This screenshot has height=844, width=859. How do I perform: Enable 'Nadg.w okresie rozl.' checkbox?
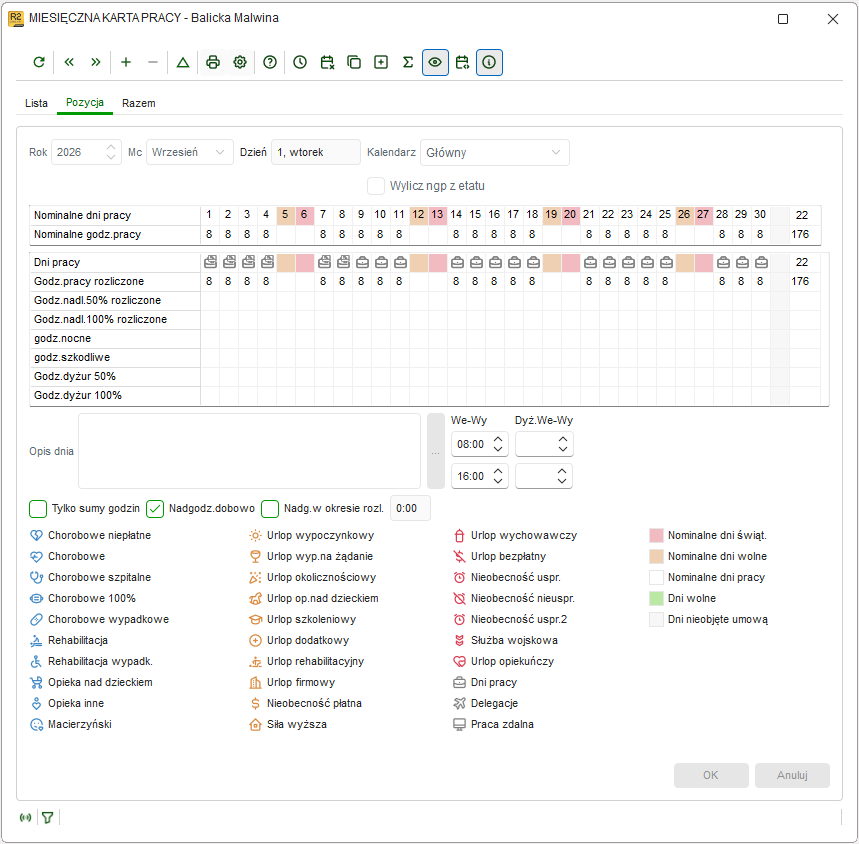(270, 509)
